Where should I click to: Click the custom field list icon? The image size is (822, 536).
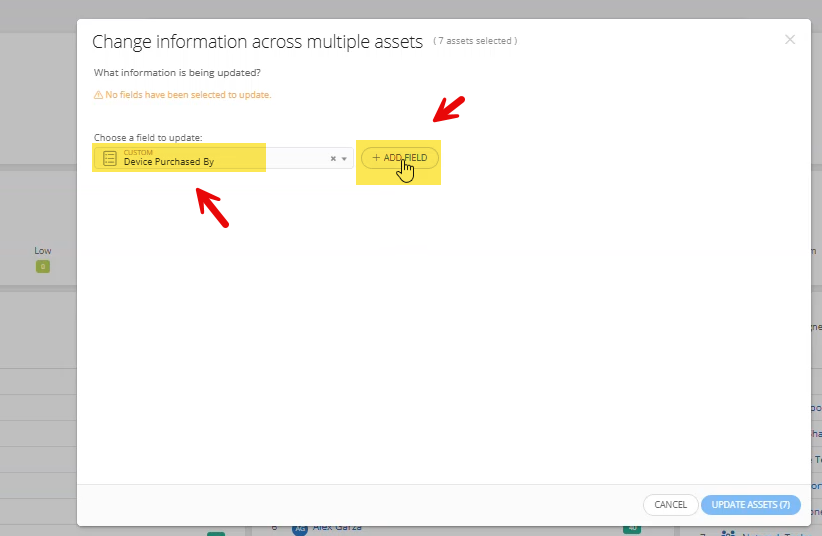(x=110, y=158)
